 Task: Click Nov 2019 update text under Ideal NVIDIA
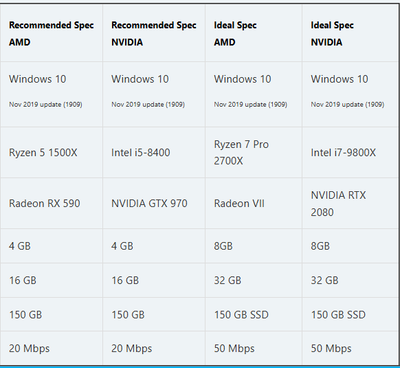[347, 105]
